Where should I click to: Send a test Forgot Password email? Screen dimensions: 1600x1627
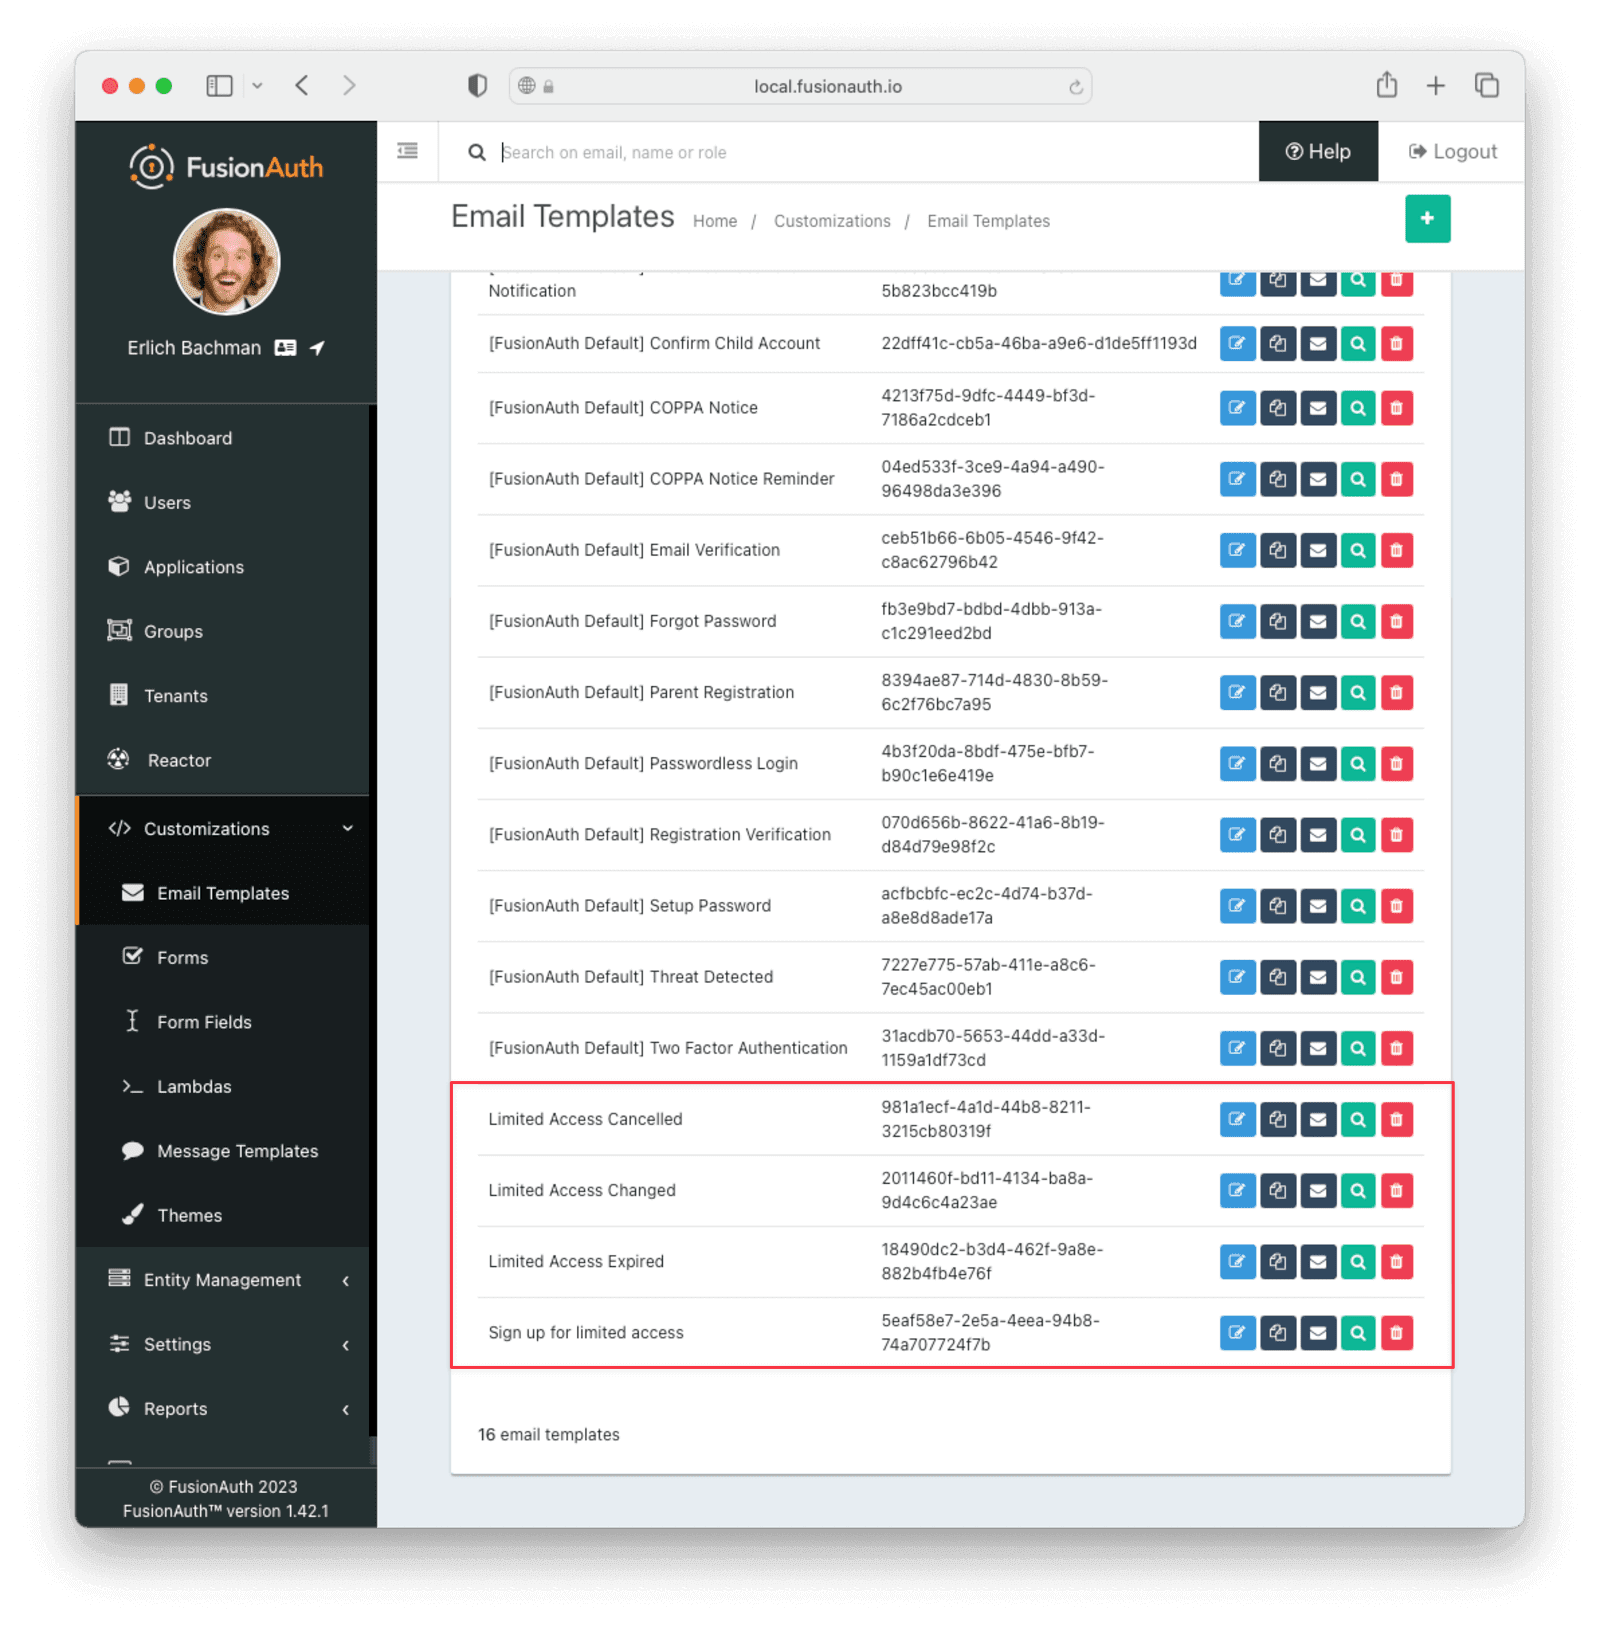[1318, 621]
